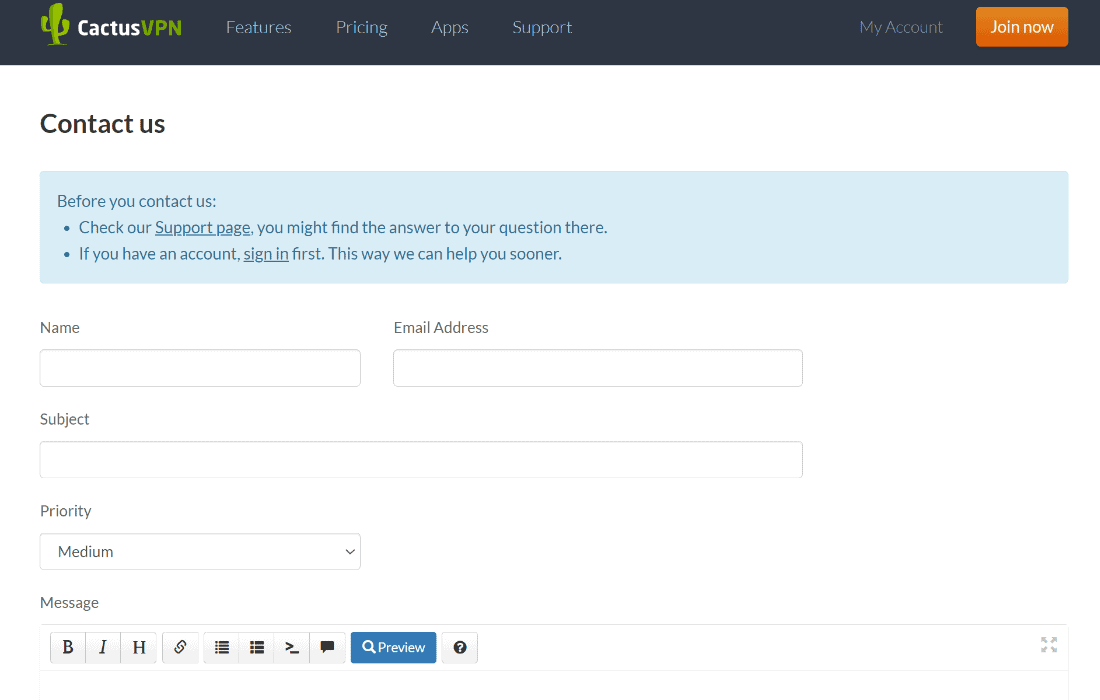1100x700 pixels.
Task: Open the editor help question mark
Action: (x=460, y=648)
